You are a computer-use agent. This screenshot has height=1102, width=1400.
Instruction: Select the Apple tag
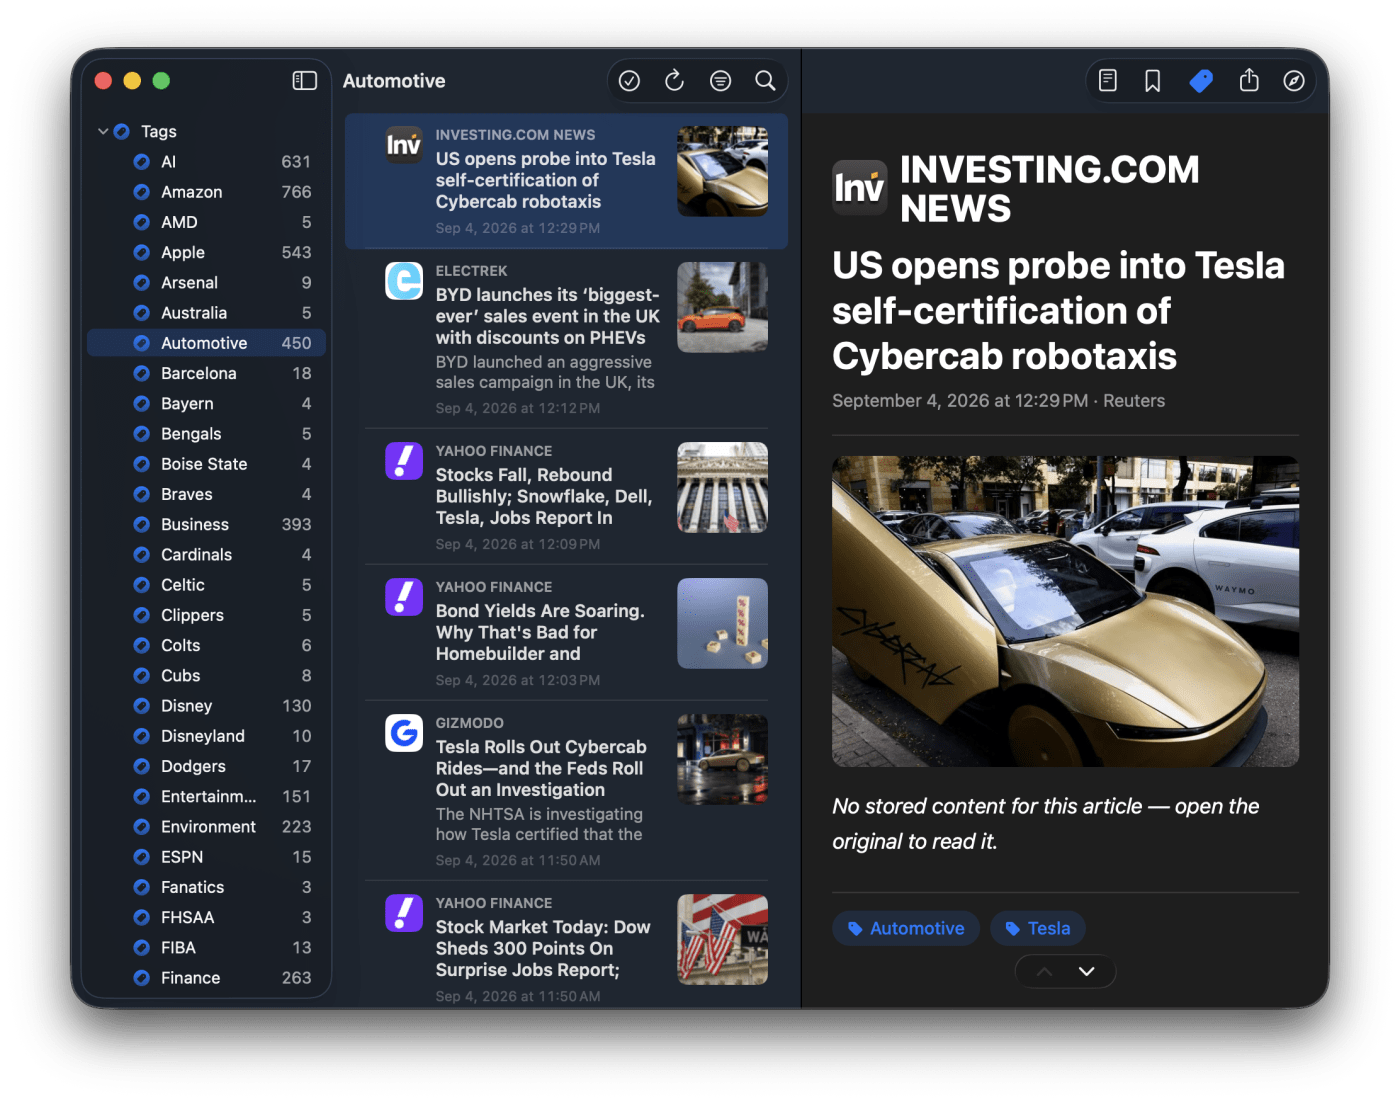point(207,253)
